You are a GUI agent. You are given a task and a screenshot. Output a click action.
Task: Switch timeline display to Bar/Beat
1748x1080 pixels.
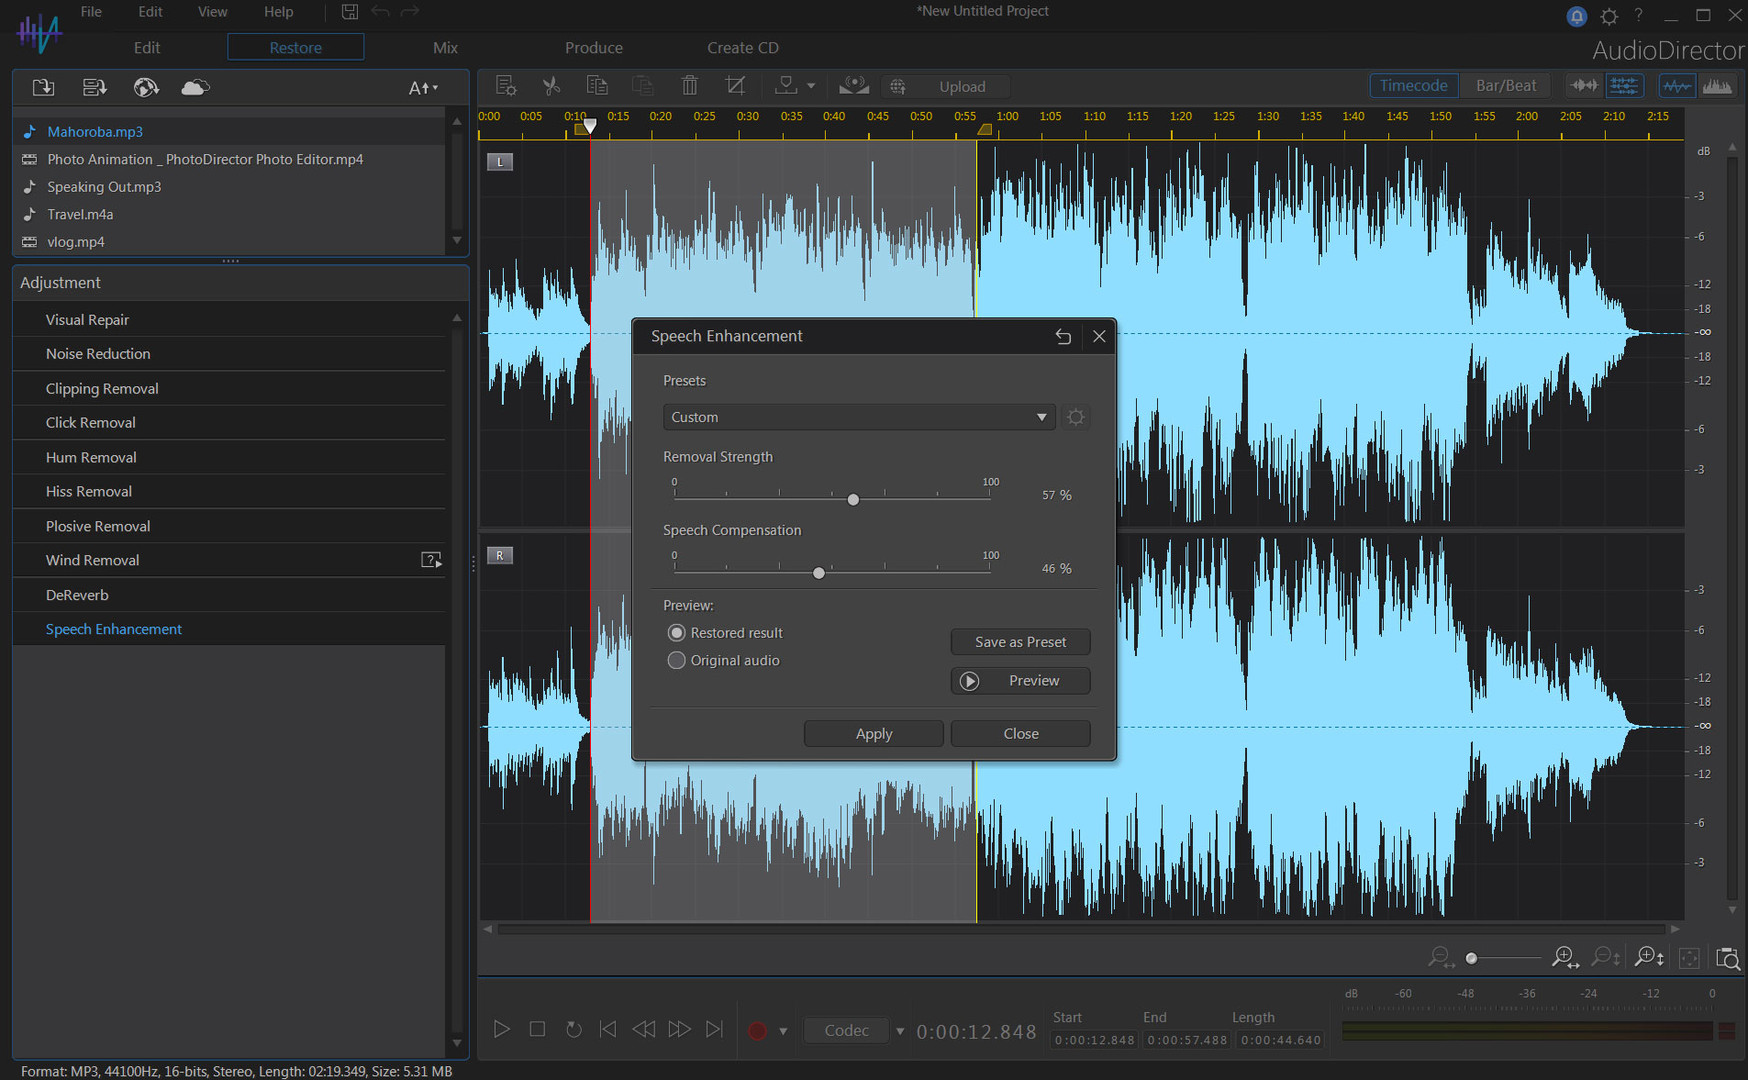(x=1505, y=85)
